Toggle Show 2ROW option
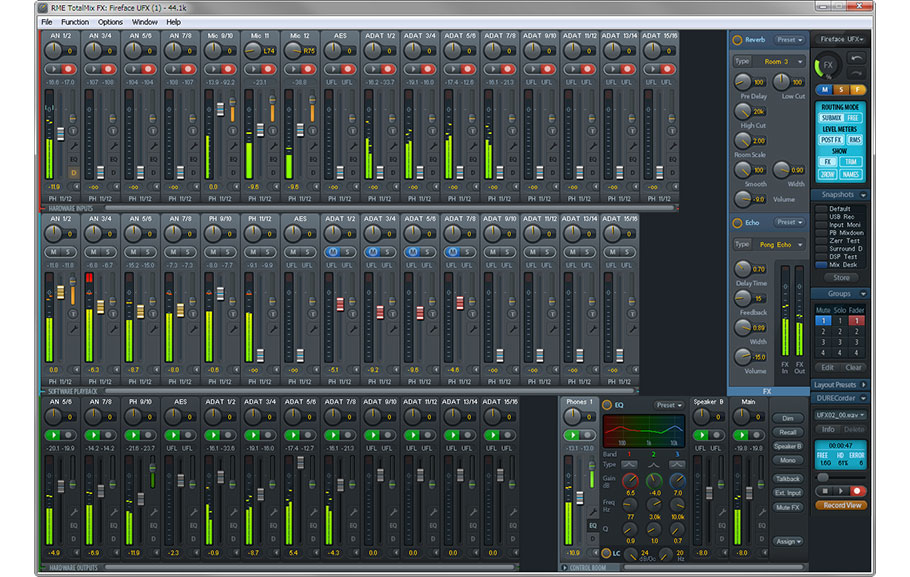This screenshot has width=910, height=577. point(828,174)
